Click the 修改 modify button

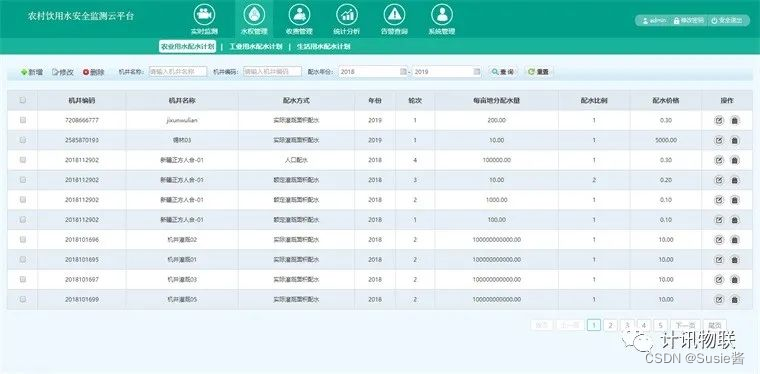pos(63,72)
